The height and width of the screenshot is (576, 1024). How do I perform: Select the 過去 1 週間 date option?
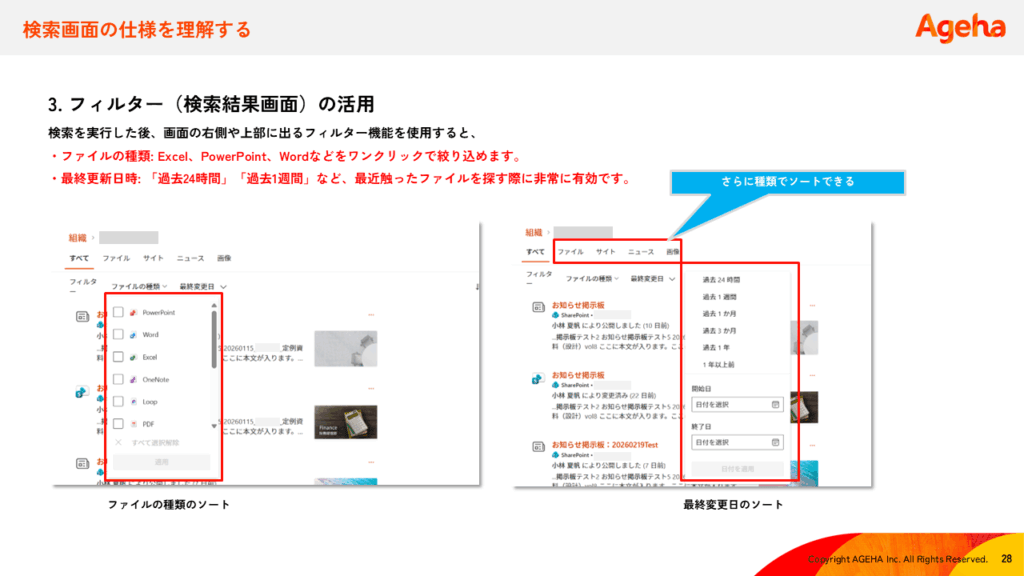(721, 297)
